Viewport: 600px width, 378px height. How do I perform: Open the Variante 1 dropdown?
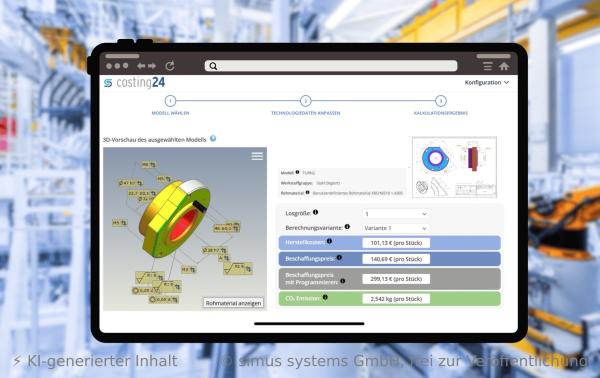pyautogui.click(x=396, y=228)
